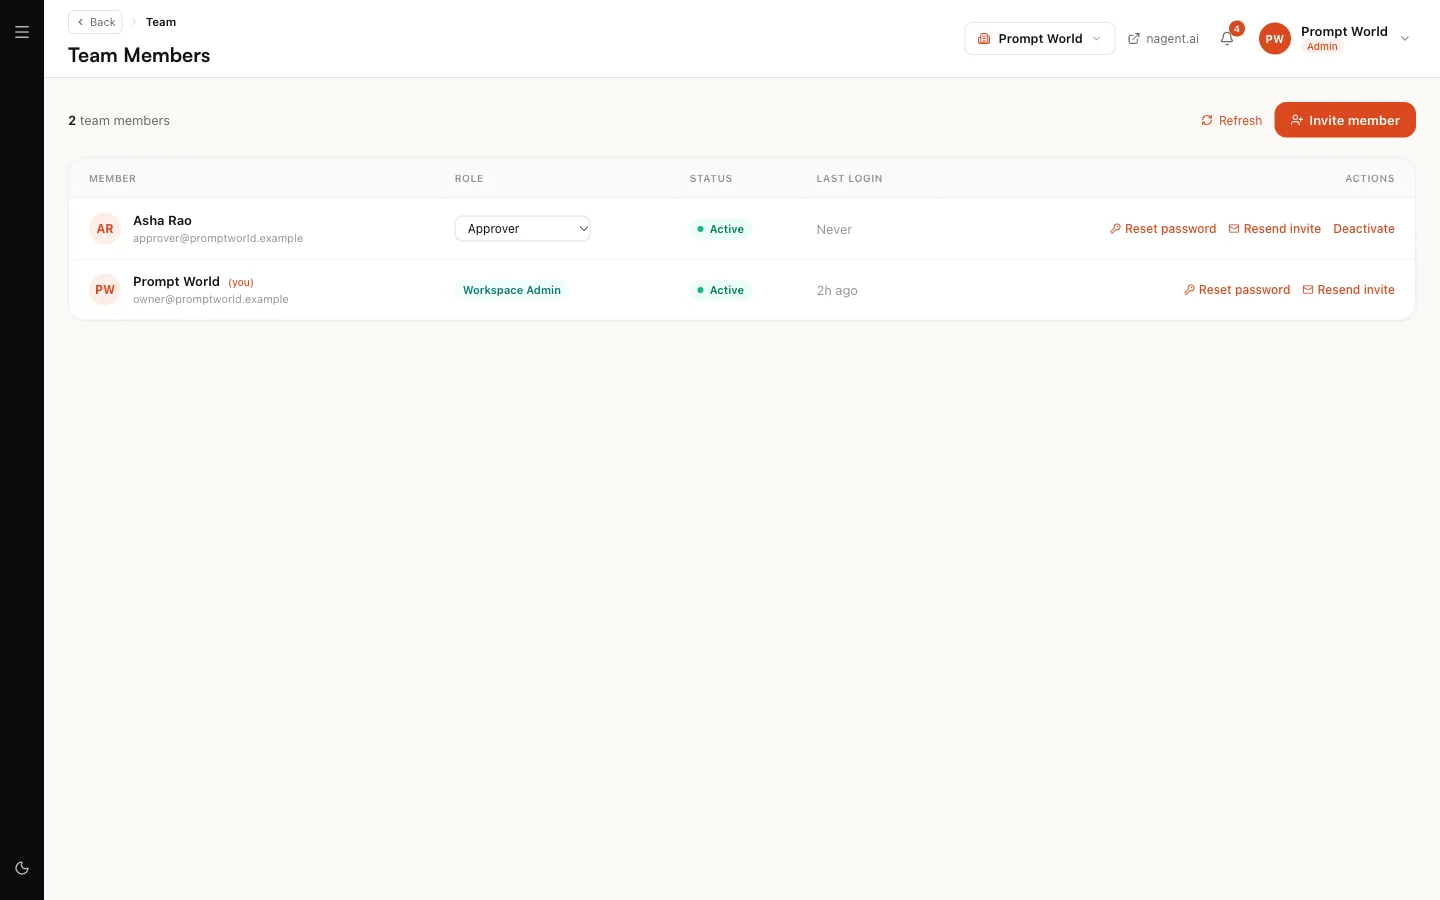Screen dimensions: 1440x900
Task: Click the Asha Rao AR avatar
Action: coord(105,229)
